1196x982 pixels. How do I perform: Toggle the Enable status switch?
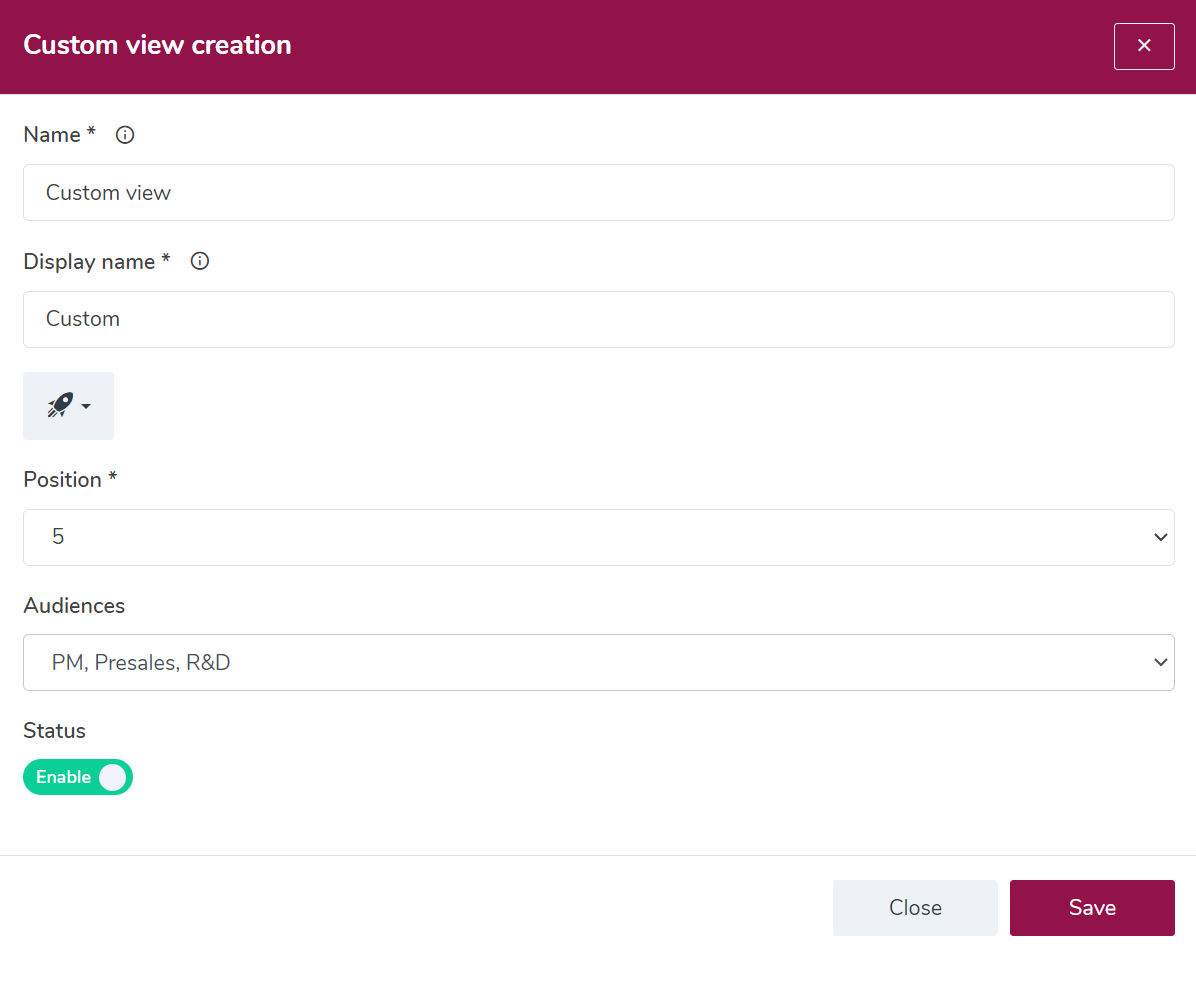tap(78, 778)
